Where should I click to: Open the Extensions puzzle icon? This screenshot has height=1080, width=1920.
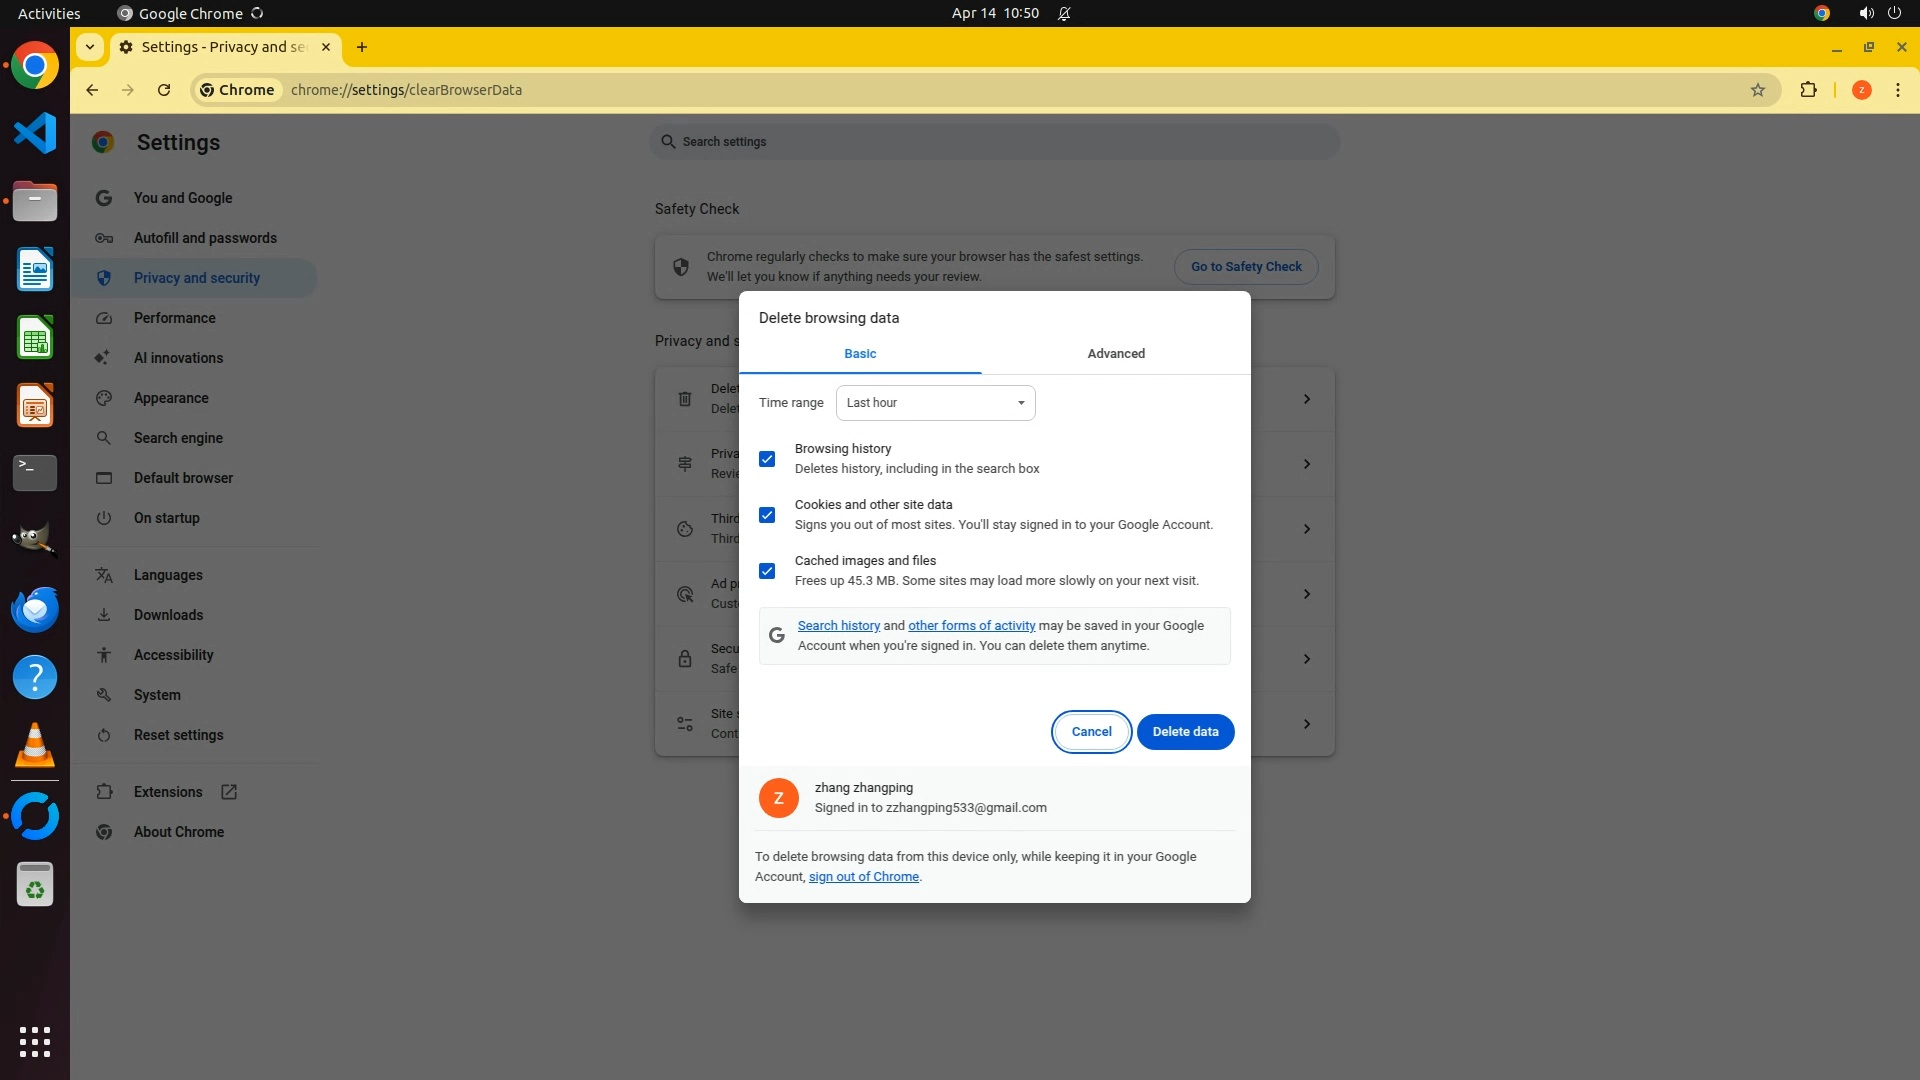tap(1808, 90)
